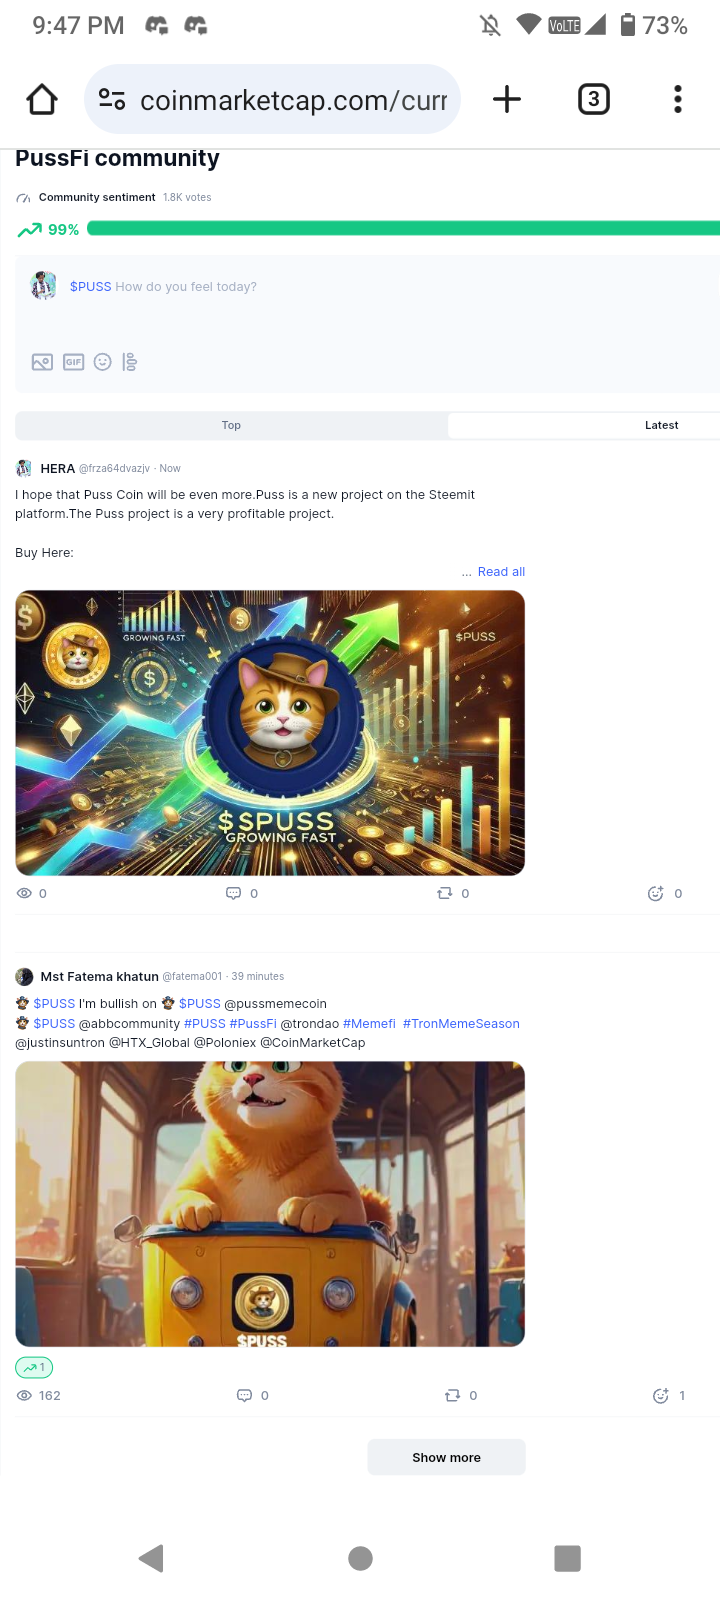The height and width of the screenshot is (1600, 720).
Task: Expand HERA's post with Read all
Action: coord(501,572)
